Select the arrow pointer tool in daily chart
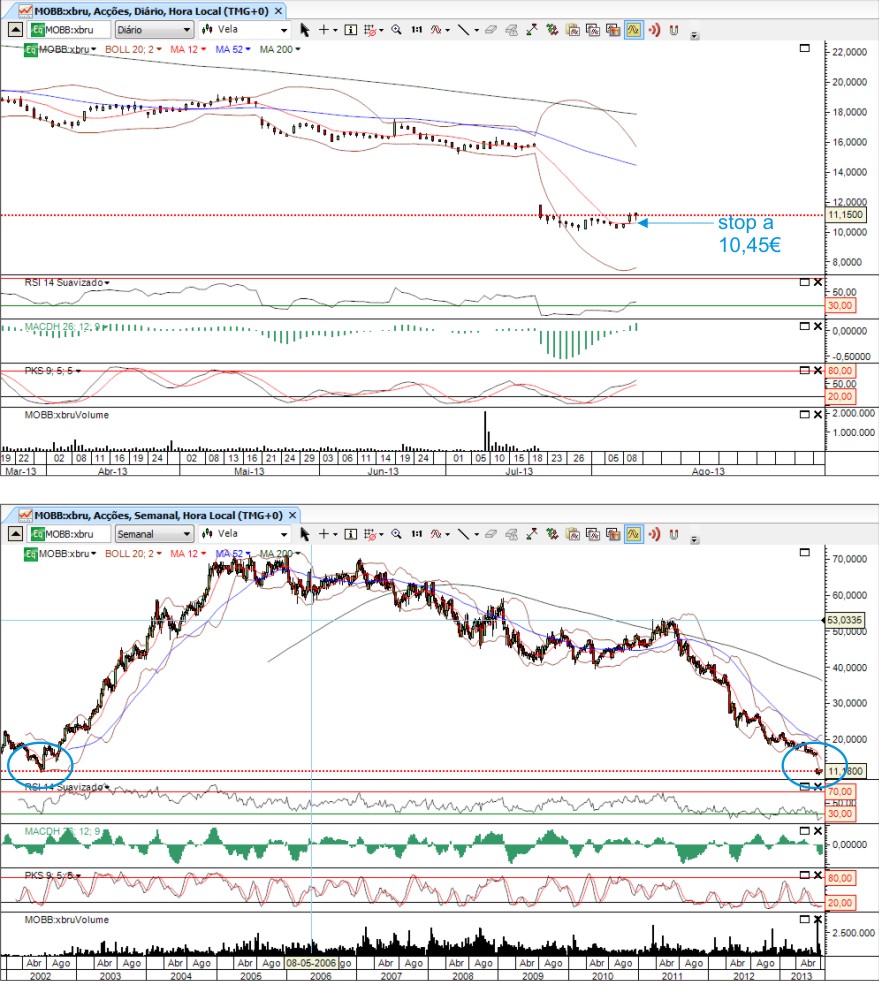The height and width of the screenshot is (981, 879). [x=306, y=30]
